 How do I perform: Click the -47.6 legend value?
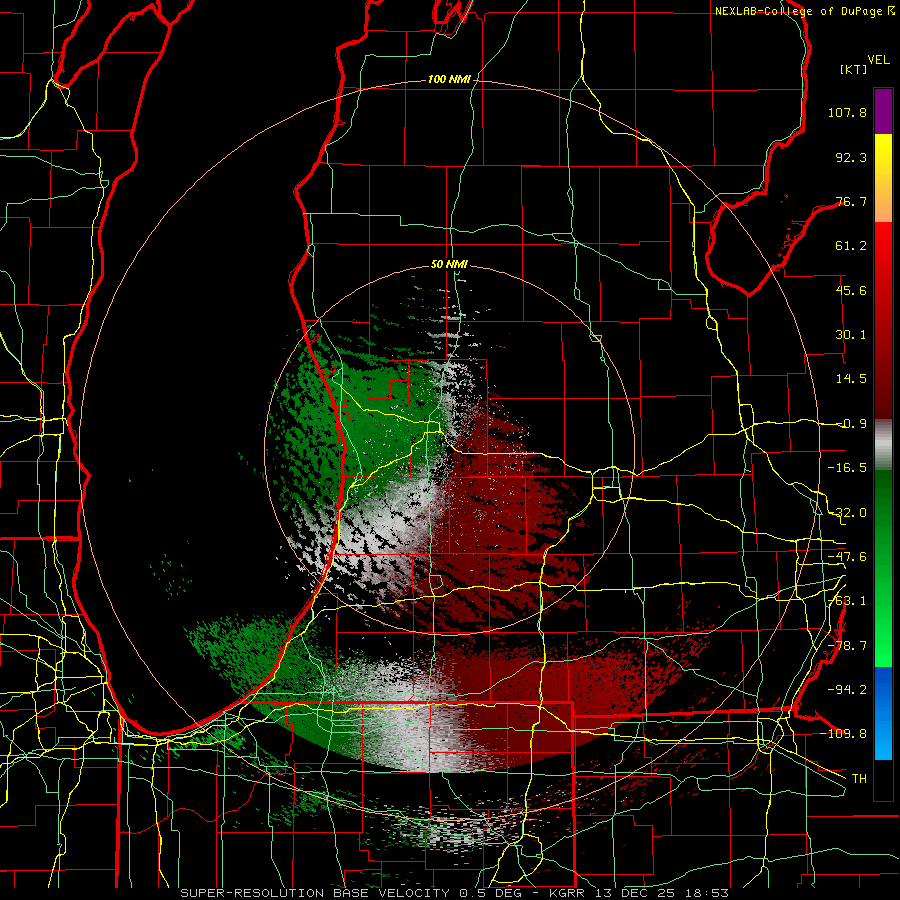click(x=847, y=557)
